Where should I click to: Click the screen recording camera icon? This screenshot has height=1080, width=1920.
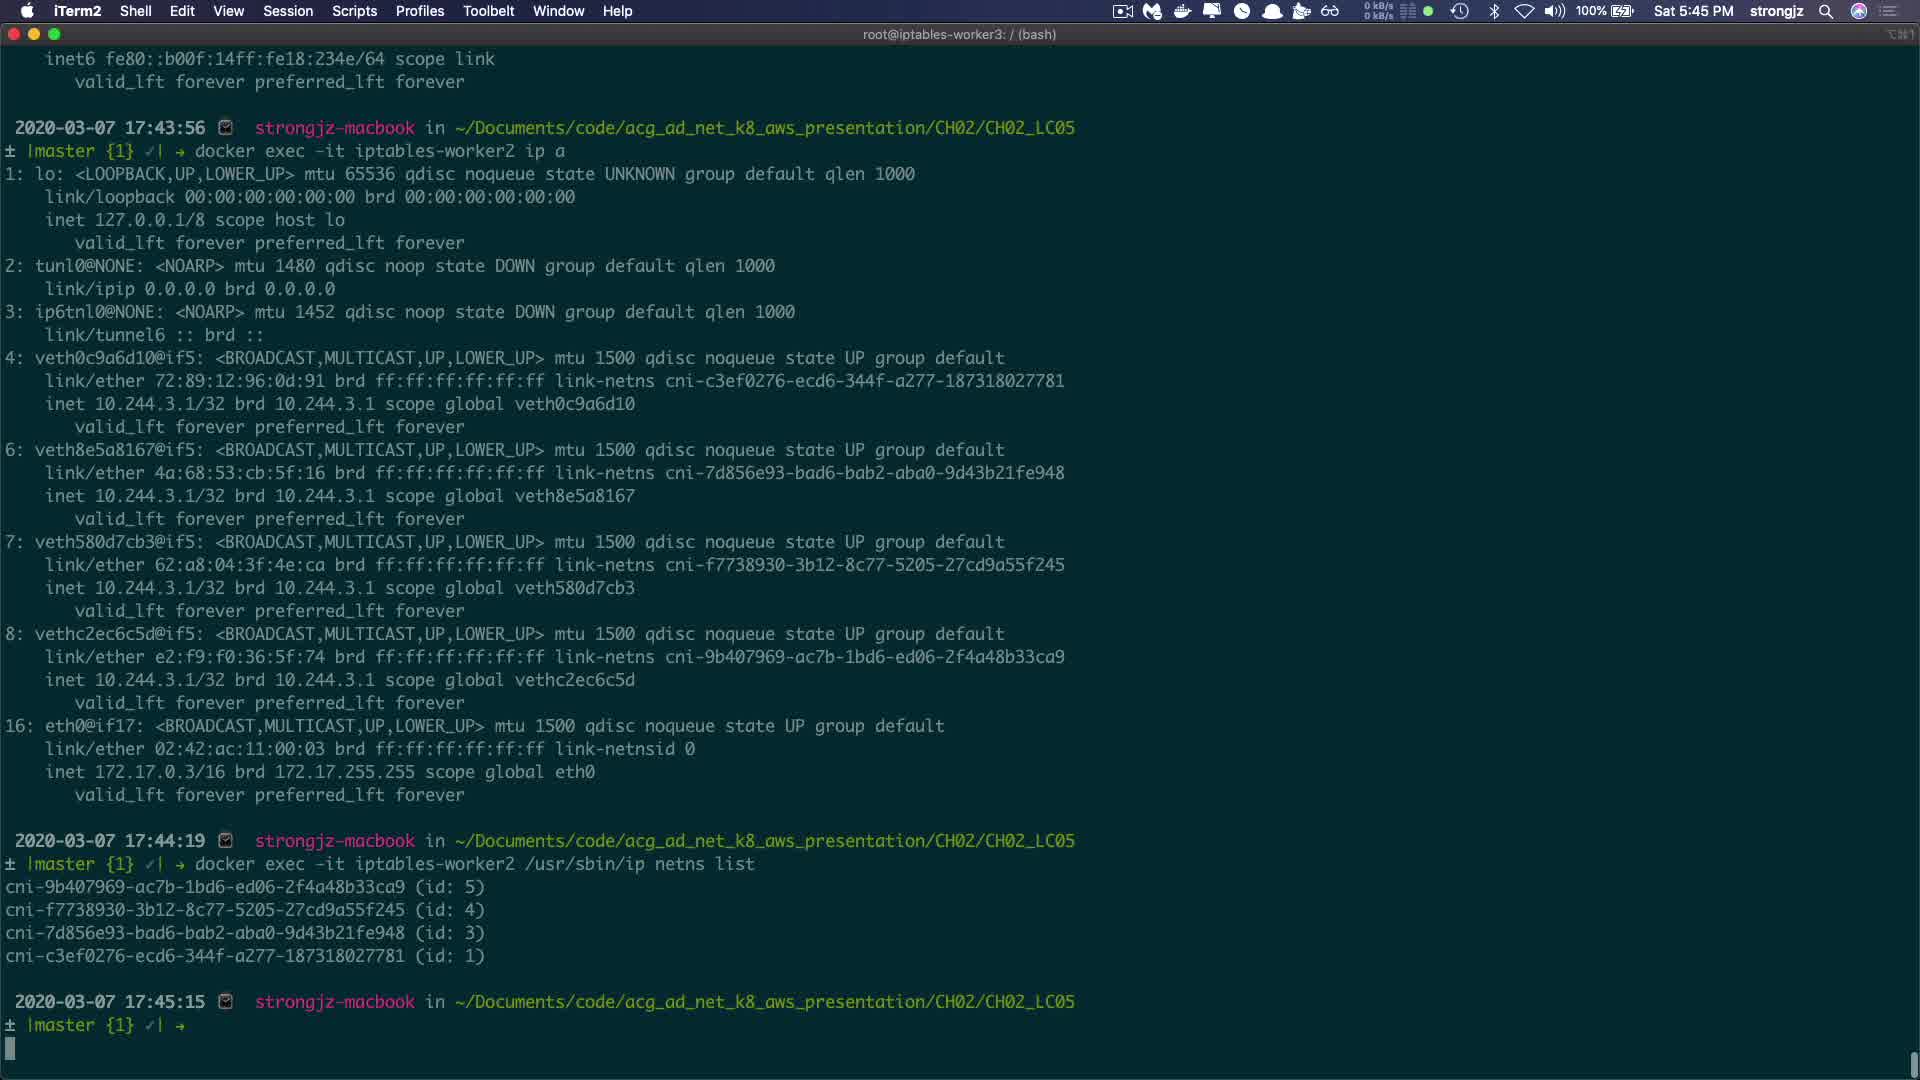(x=1122, y=11)
